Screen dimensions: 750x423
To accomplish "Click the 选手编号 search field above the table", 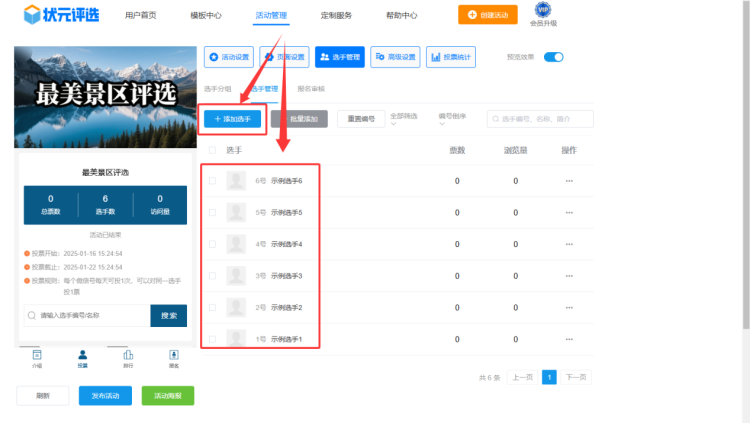I will pos(540,119).
